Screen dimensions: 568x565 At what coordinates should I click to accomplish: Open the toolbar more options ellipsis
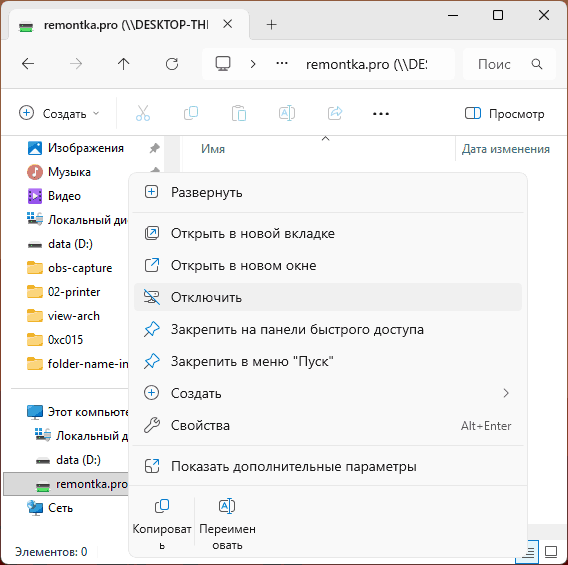tap(381, 114)
